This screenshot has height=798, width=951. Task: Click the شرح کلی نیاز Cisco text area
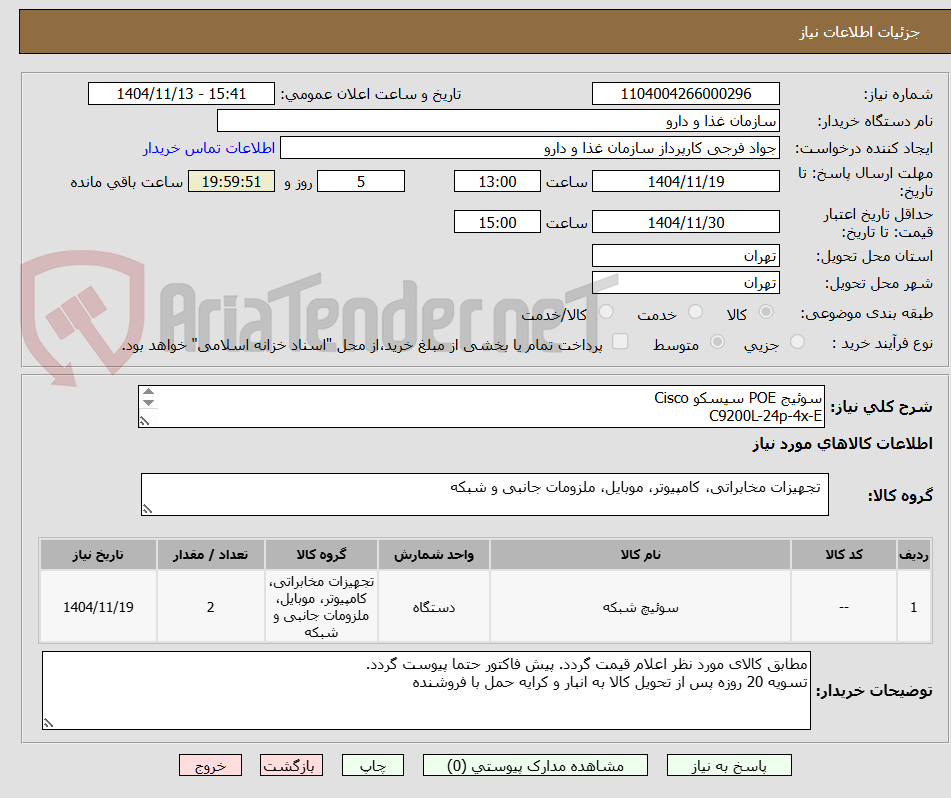click(482, 406)
